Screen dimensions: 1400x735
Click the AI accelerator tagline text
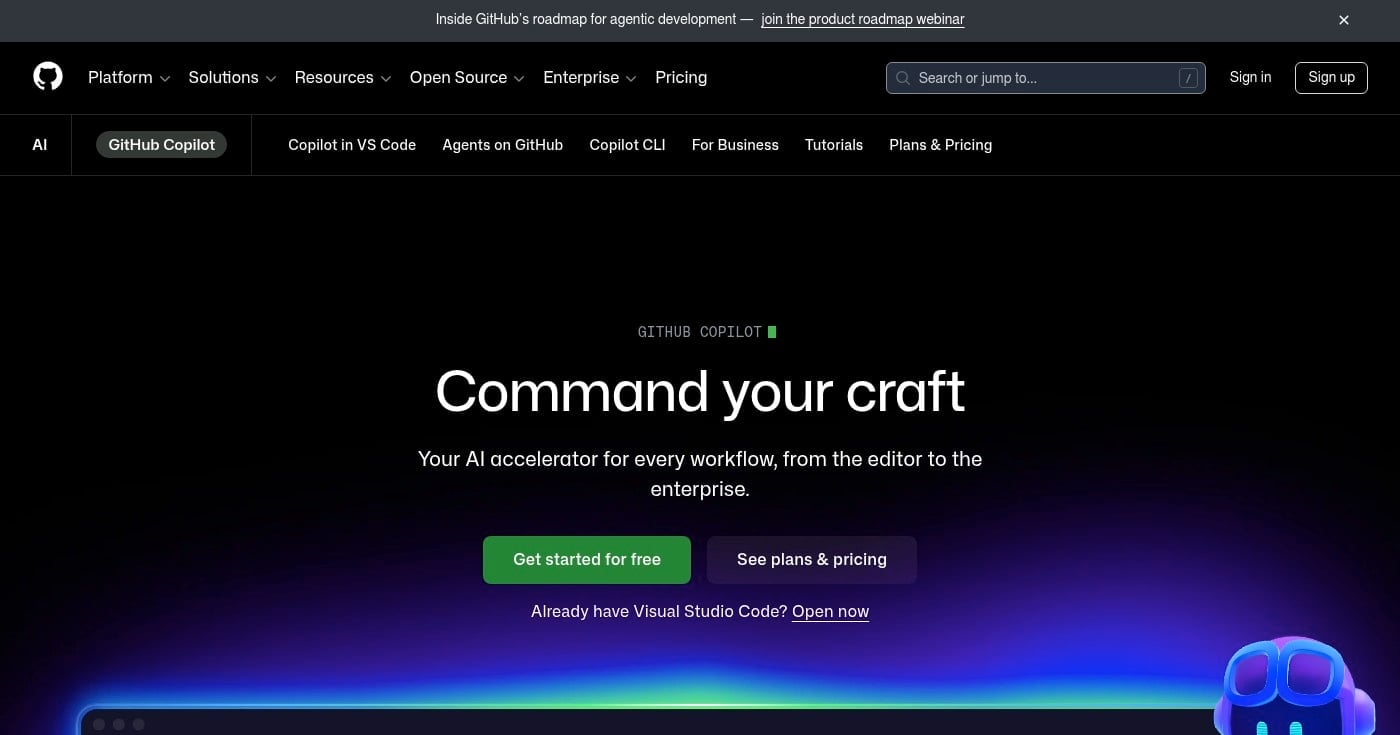(700, 474)
